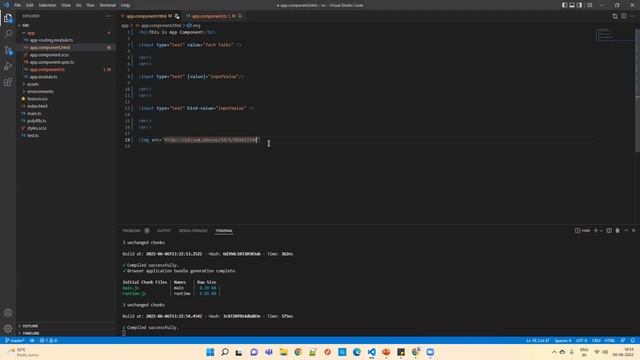
Task: Open the Search view in activity bar
Action: (x=8, y=33)
